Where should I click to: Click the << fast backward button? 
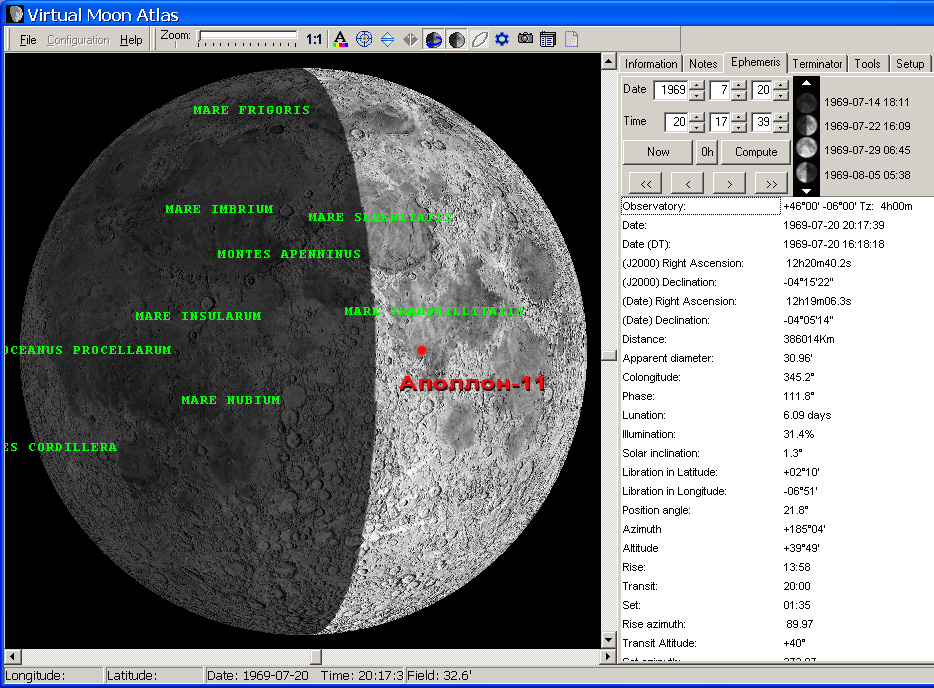tap(646, 183)
